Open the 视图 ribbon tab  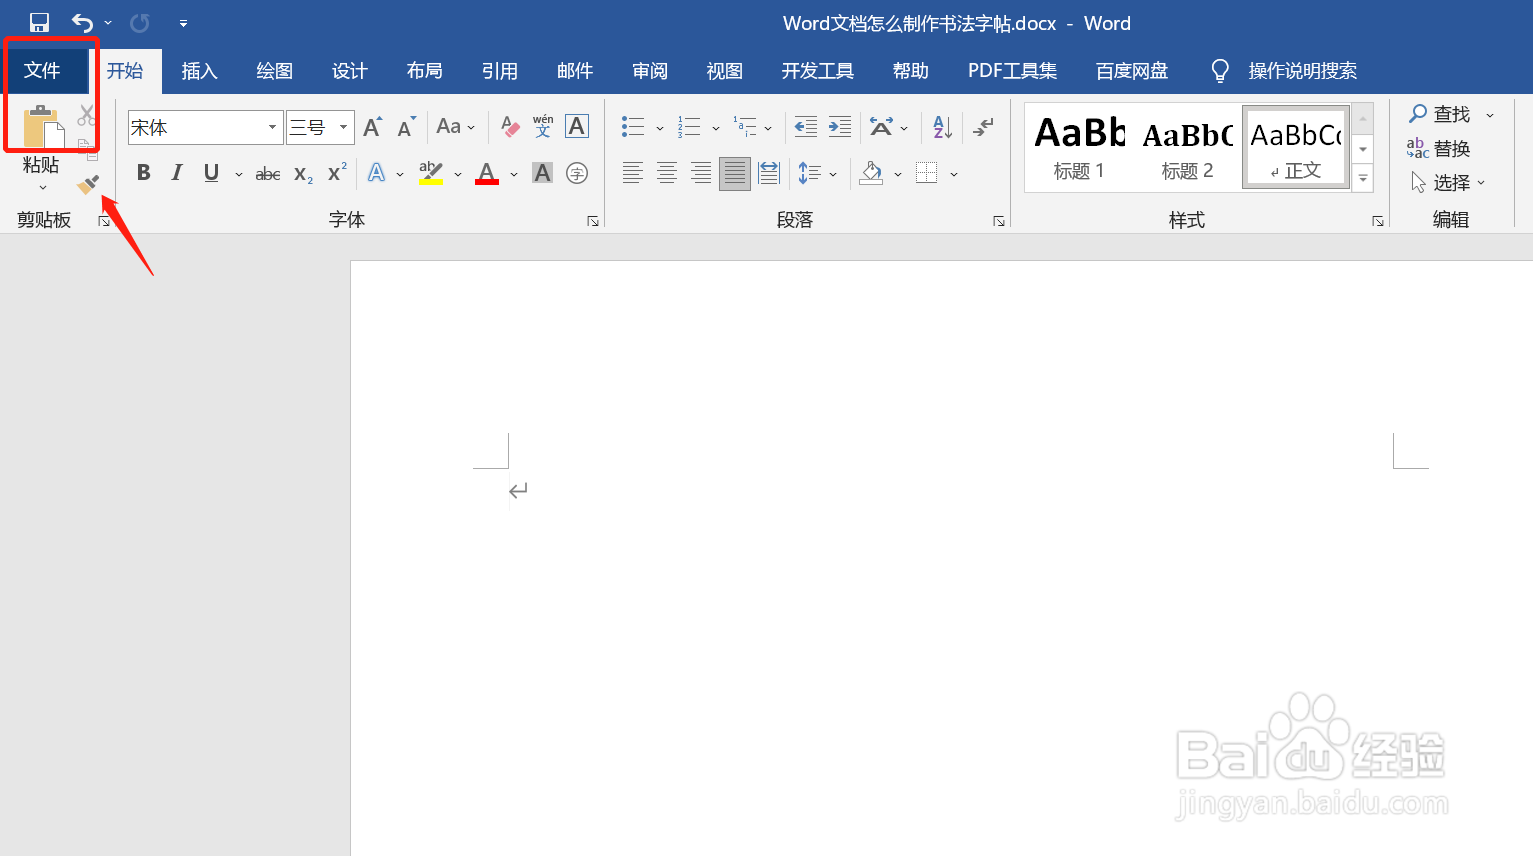(x=724, y=71)
